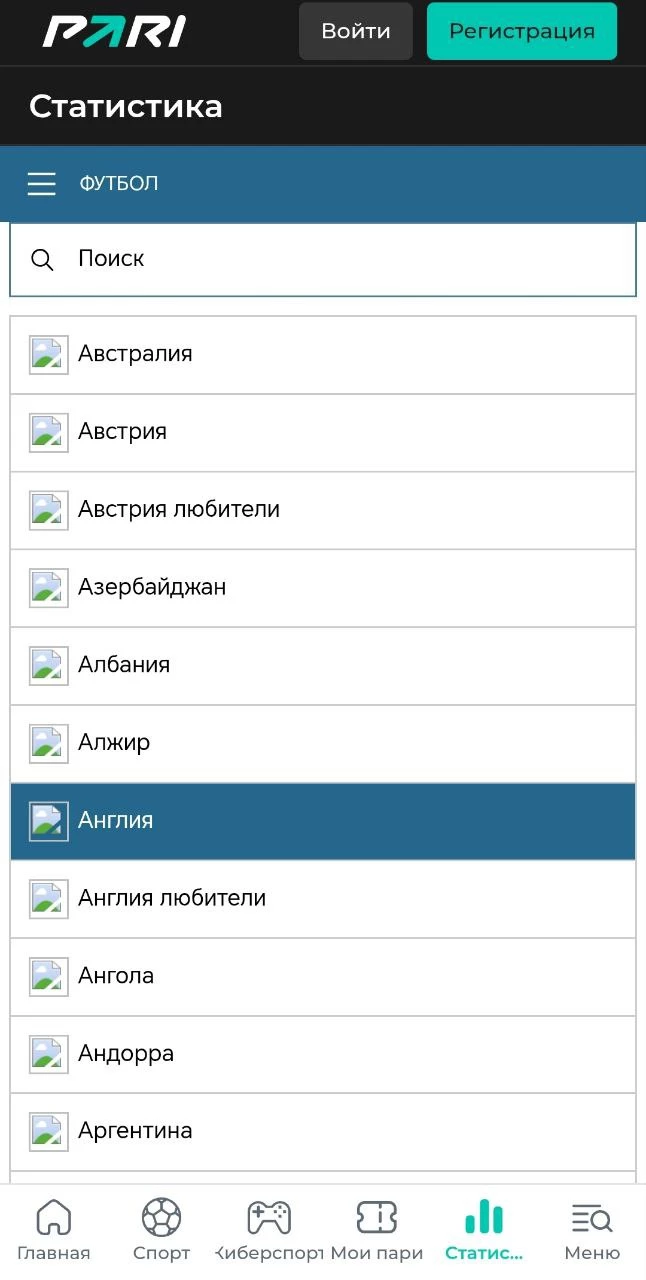Tap the Главная home icon
The width and height of the screenshot is (646, 1280).
coord(53,1218)
